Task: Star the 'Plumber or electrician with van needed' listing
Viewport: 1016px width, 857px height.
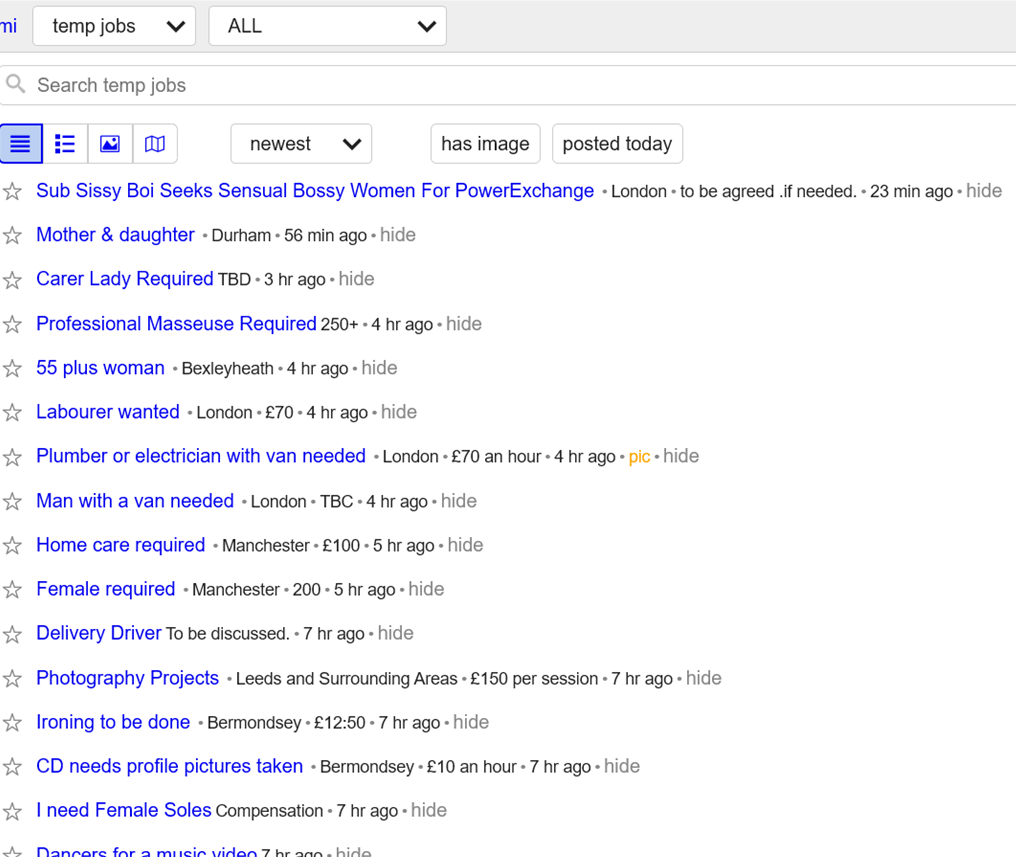Action: click(x=12, y=457)
